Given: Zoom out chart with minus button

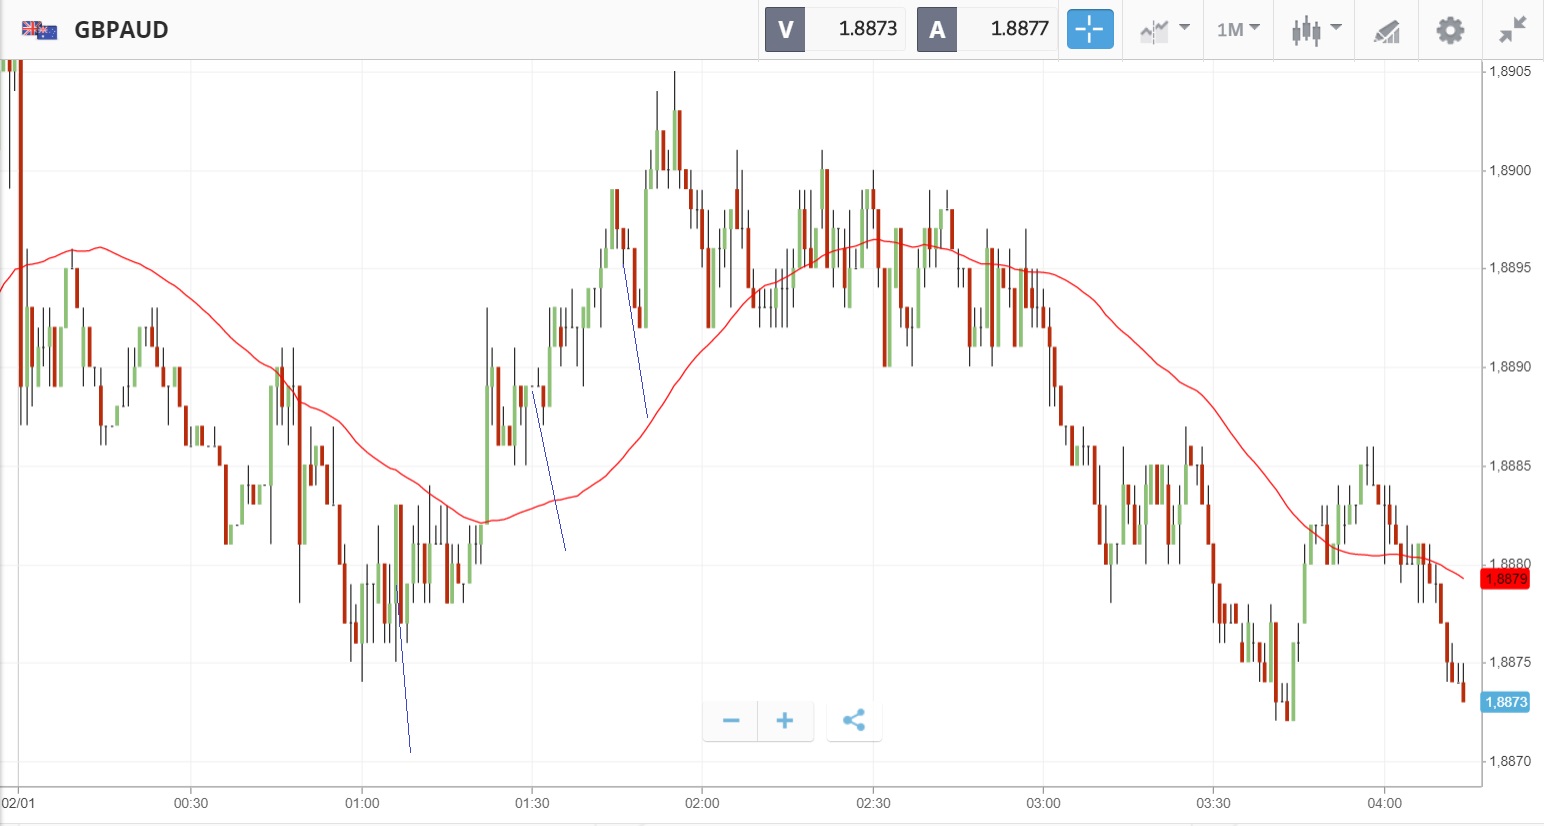Looking at the screenshot, I should [731, 720].
